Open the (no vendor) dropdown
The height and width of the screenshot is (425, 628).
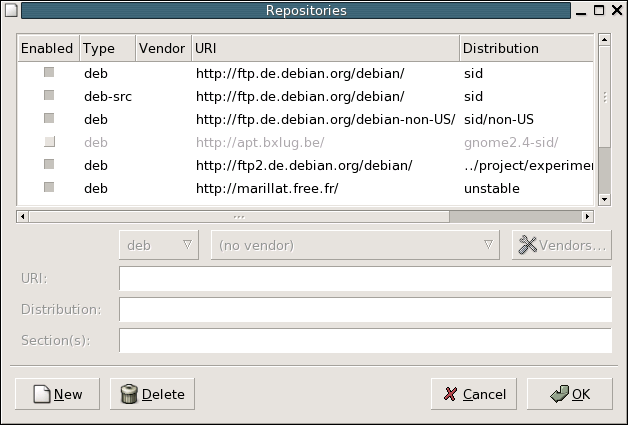[x=355, y=245]
